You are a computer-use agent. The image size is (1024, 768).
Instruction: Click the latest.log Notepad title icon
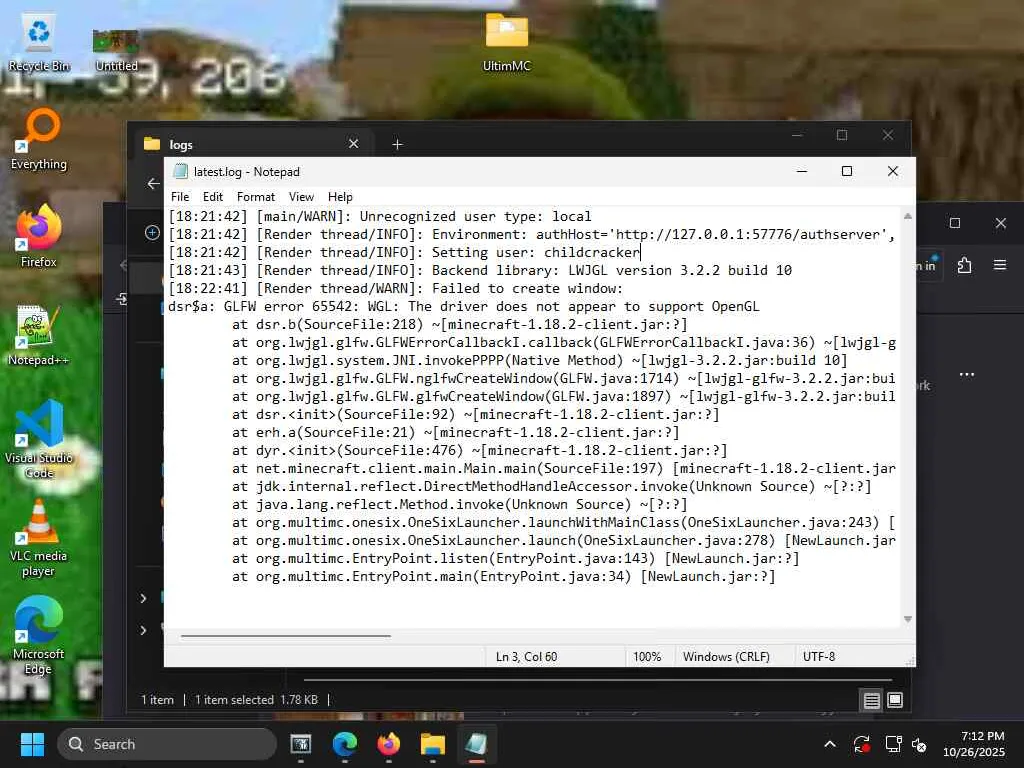(x=180, y=171)
